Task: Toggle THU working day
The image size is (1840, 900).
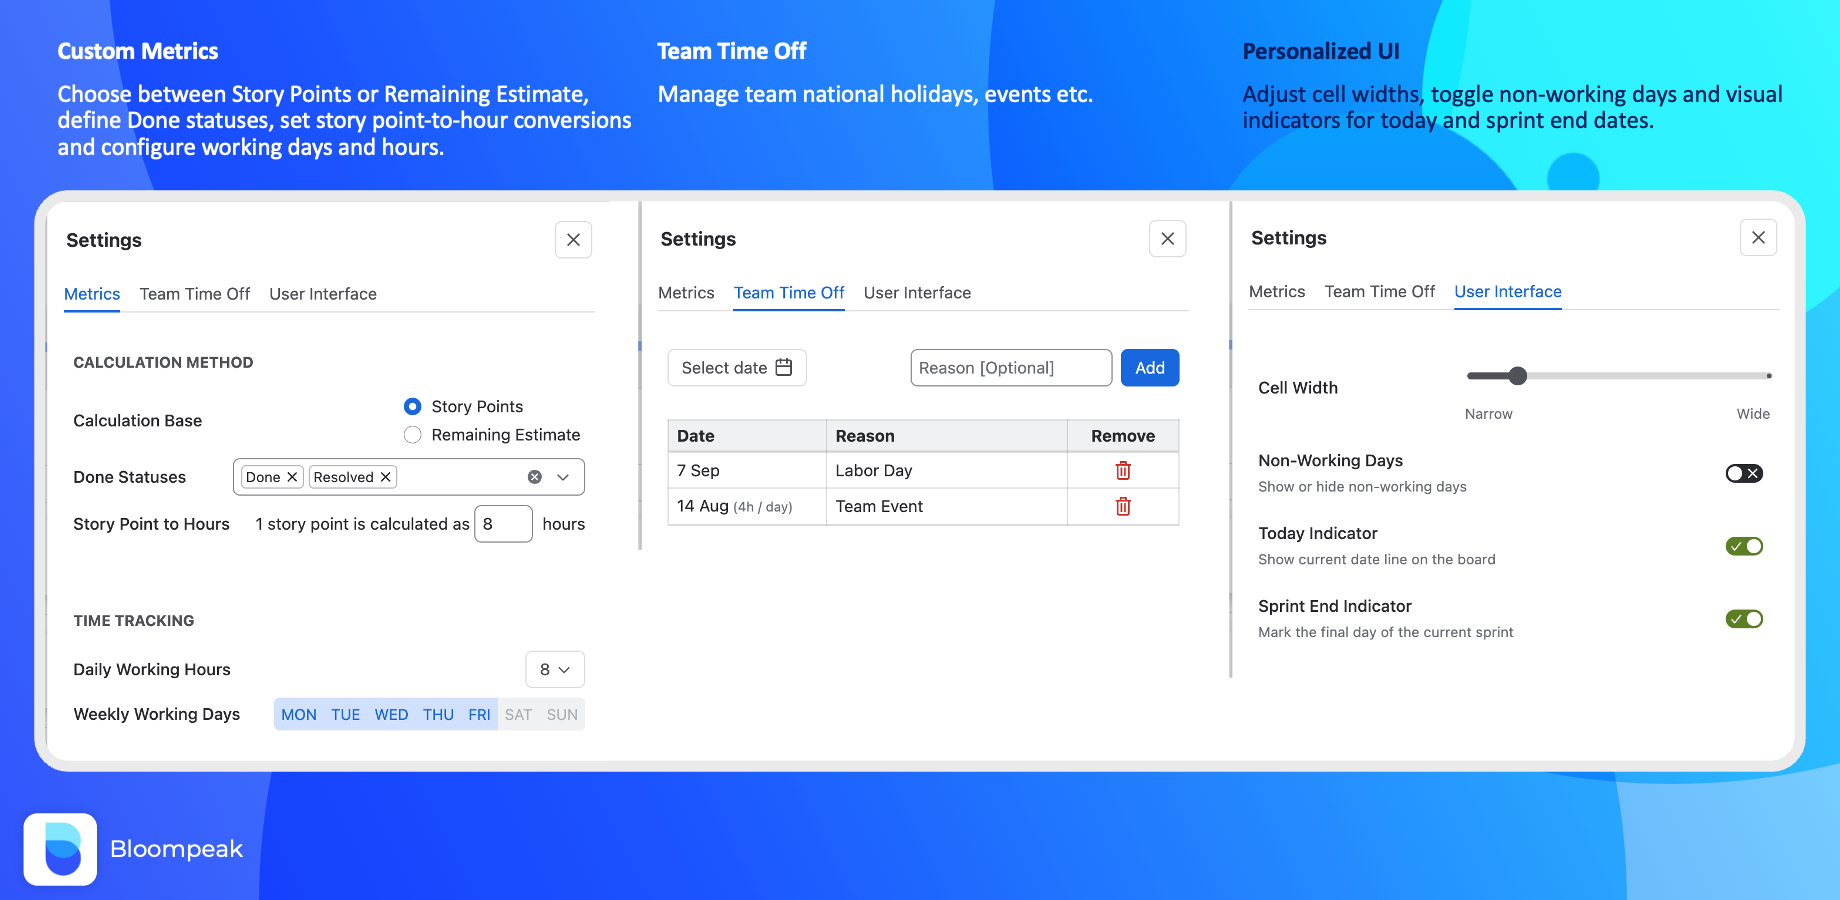Action: [438, 715]
